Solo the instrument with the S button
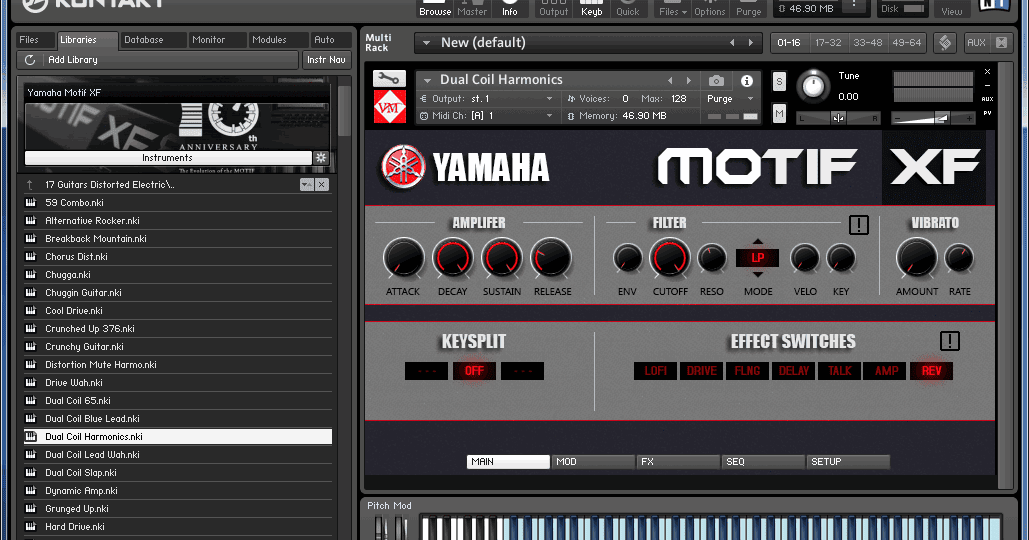 [779, 81]
